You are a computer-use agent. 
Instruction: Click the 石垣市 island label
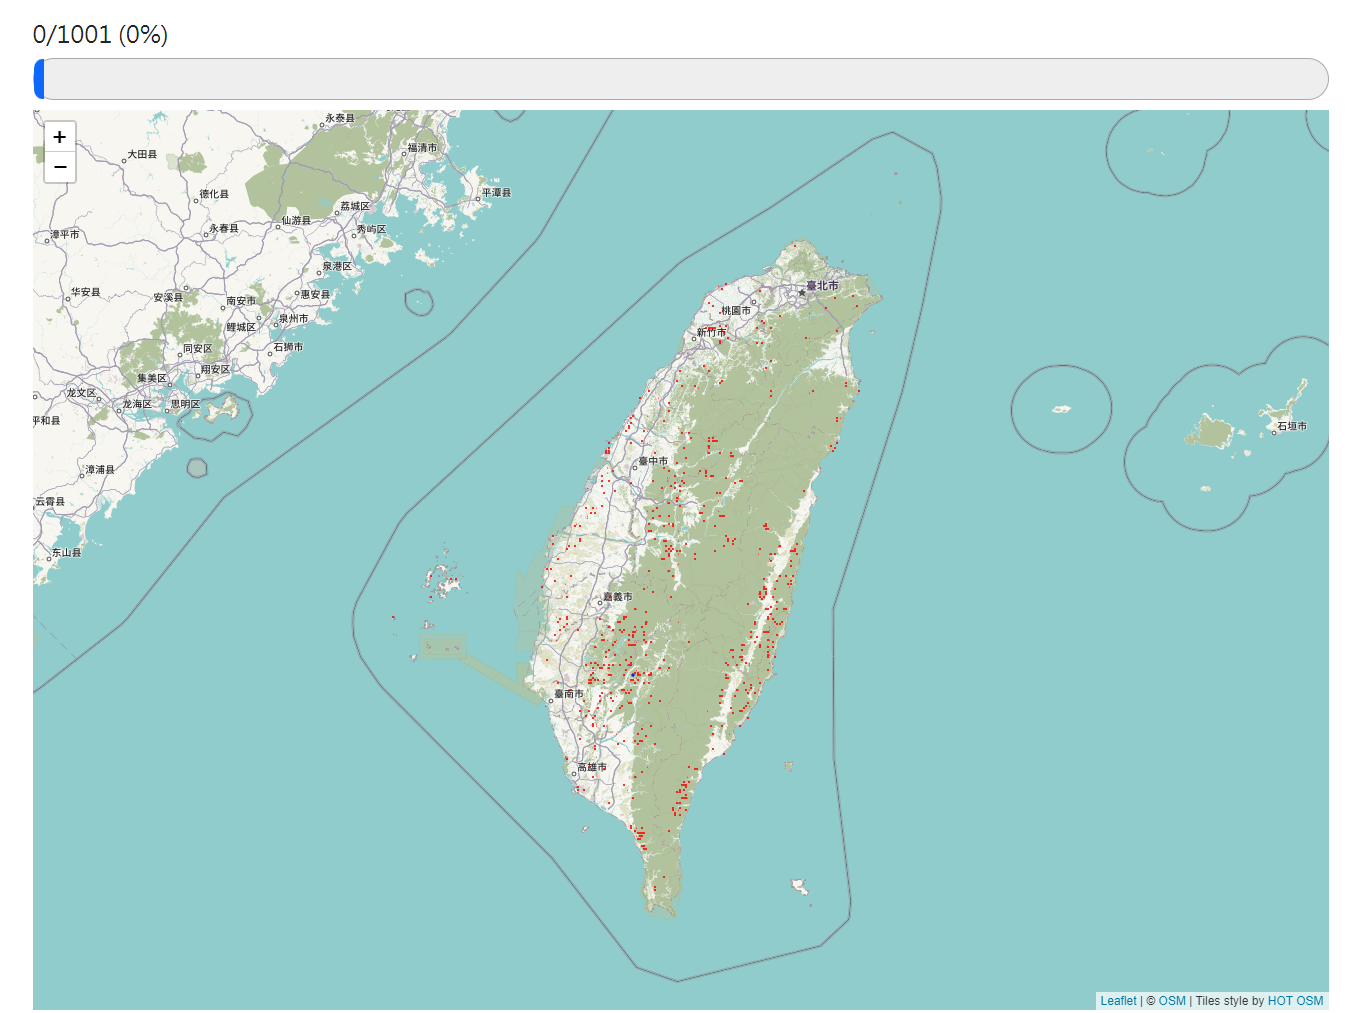pos(1291,426)
